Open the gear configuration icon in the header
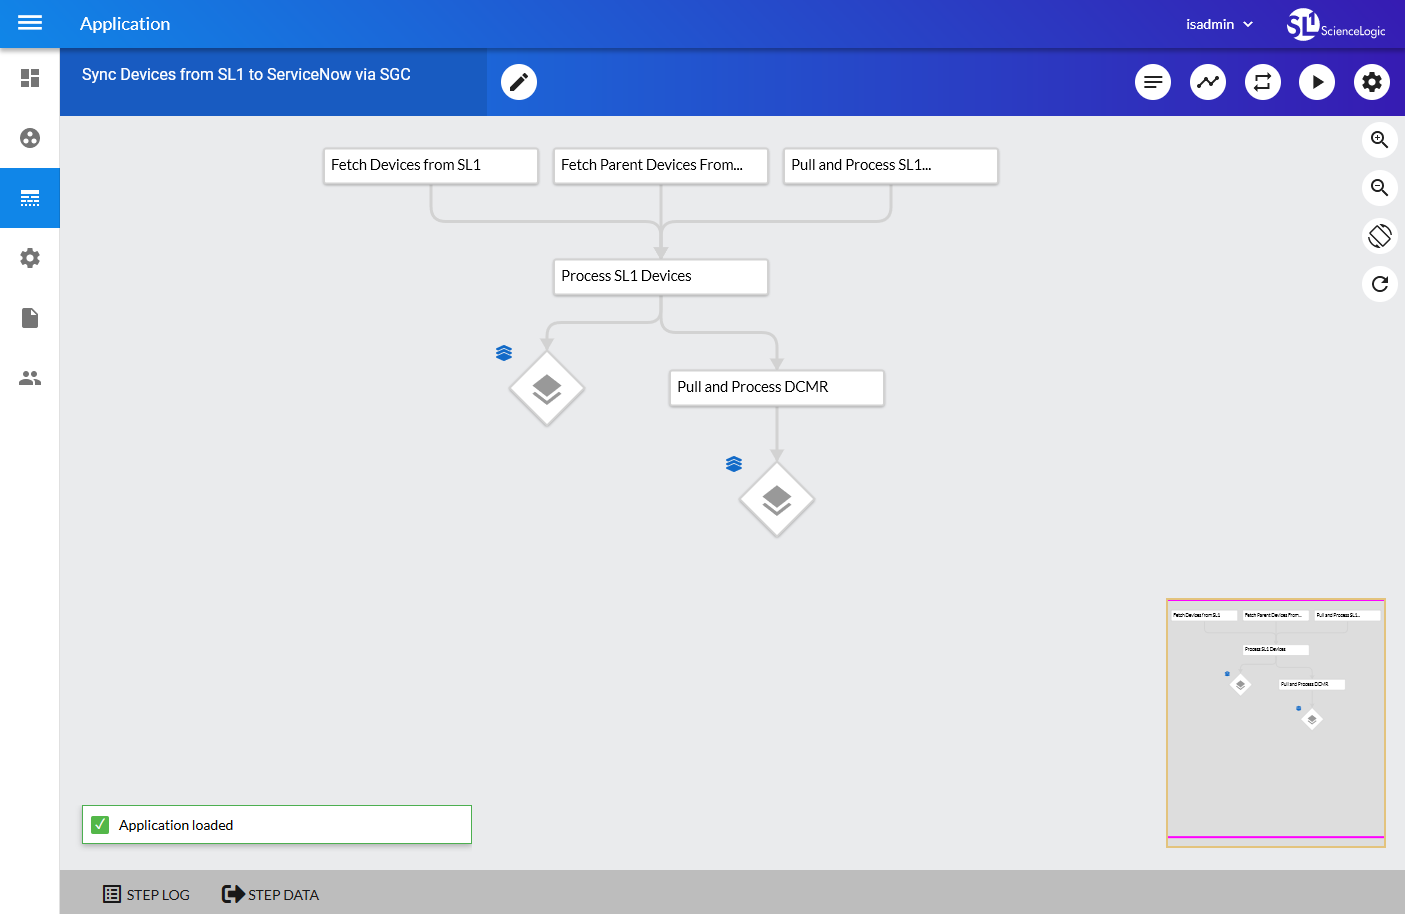Image resolution: width=1405 pixels, height=914 pixels. click(x=1372, y=82)
